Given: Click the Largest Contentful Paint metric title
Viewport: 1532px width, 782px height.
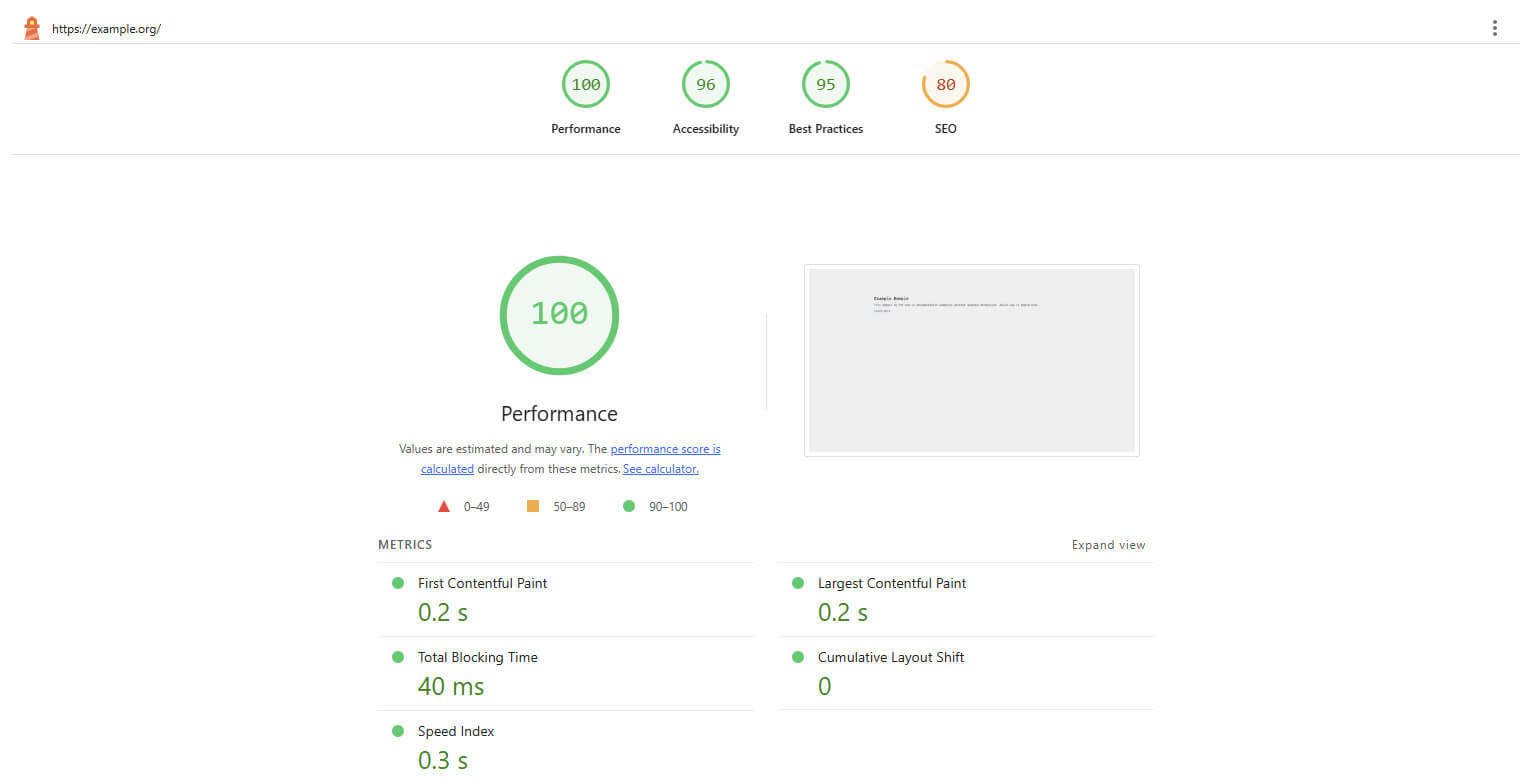Looking at the screenshot, I should 892,583.
